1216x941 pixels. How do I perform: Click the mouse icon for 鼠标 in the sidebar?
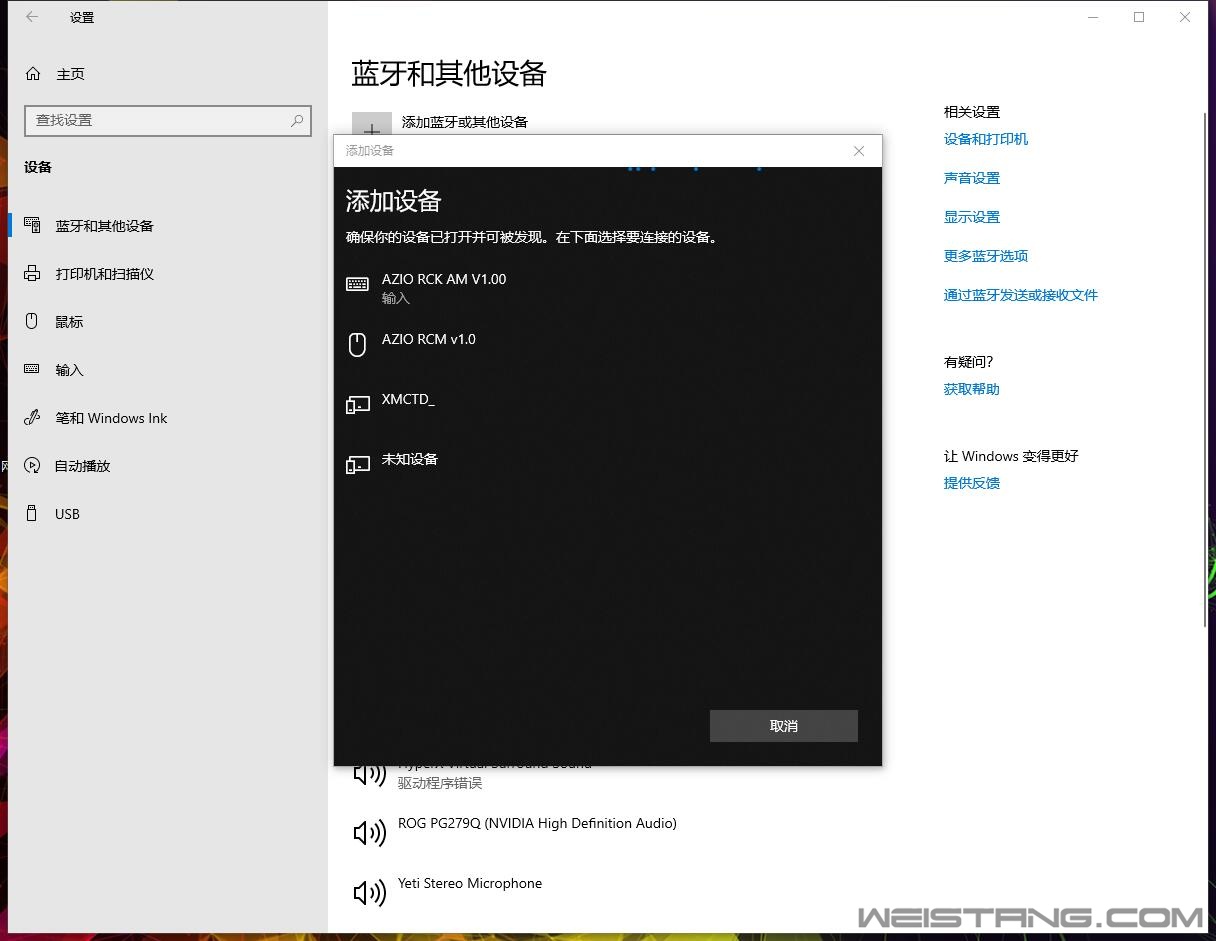[x=32, y=321]
